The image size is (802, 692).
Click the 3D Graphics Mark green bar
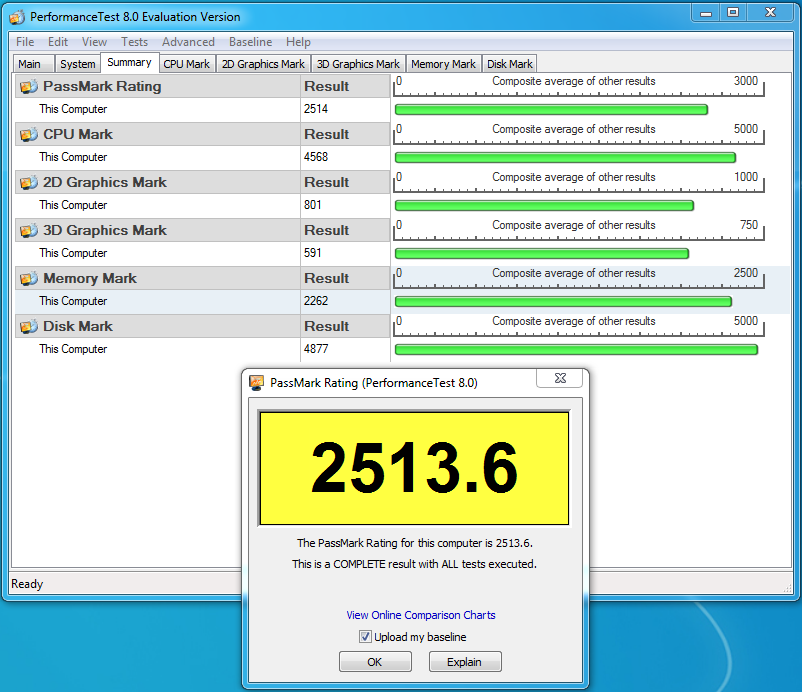point(542,254)
